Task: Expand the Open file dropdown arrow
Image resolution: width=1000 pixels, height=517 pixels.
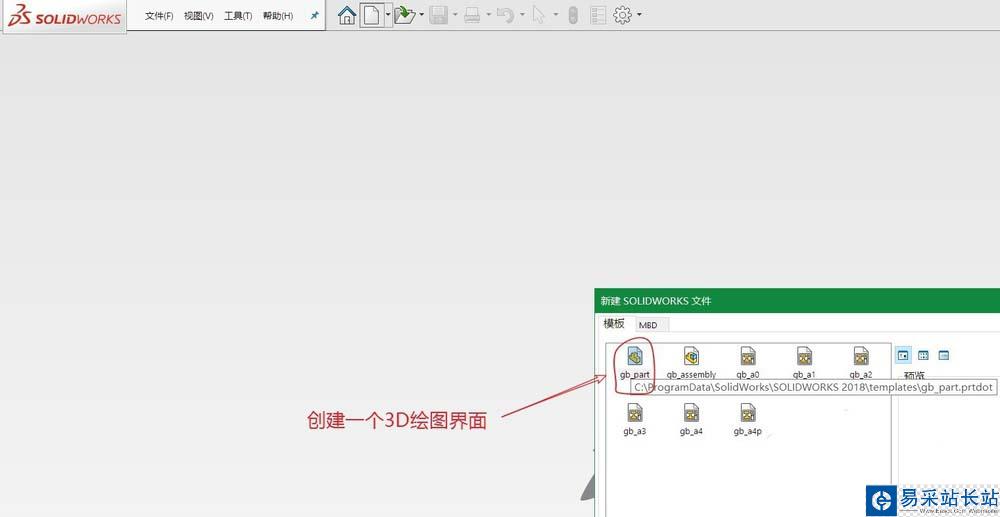Action: tap(422, 15)
